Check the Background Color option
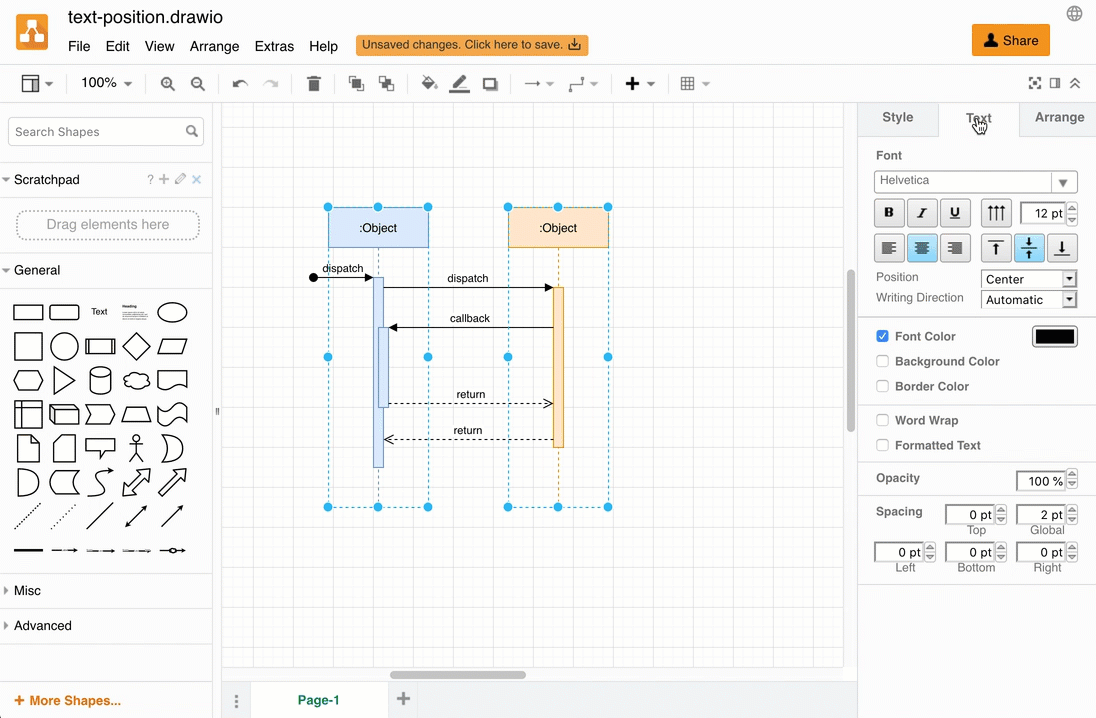The width and height of the screenshot is (1096, 718). [882, 361]
